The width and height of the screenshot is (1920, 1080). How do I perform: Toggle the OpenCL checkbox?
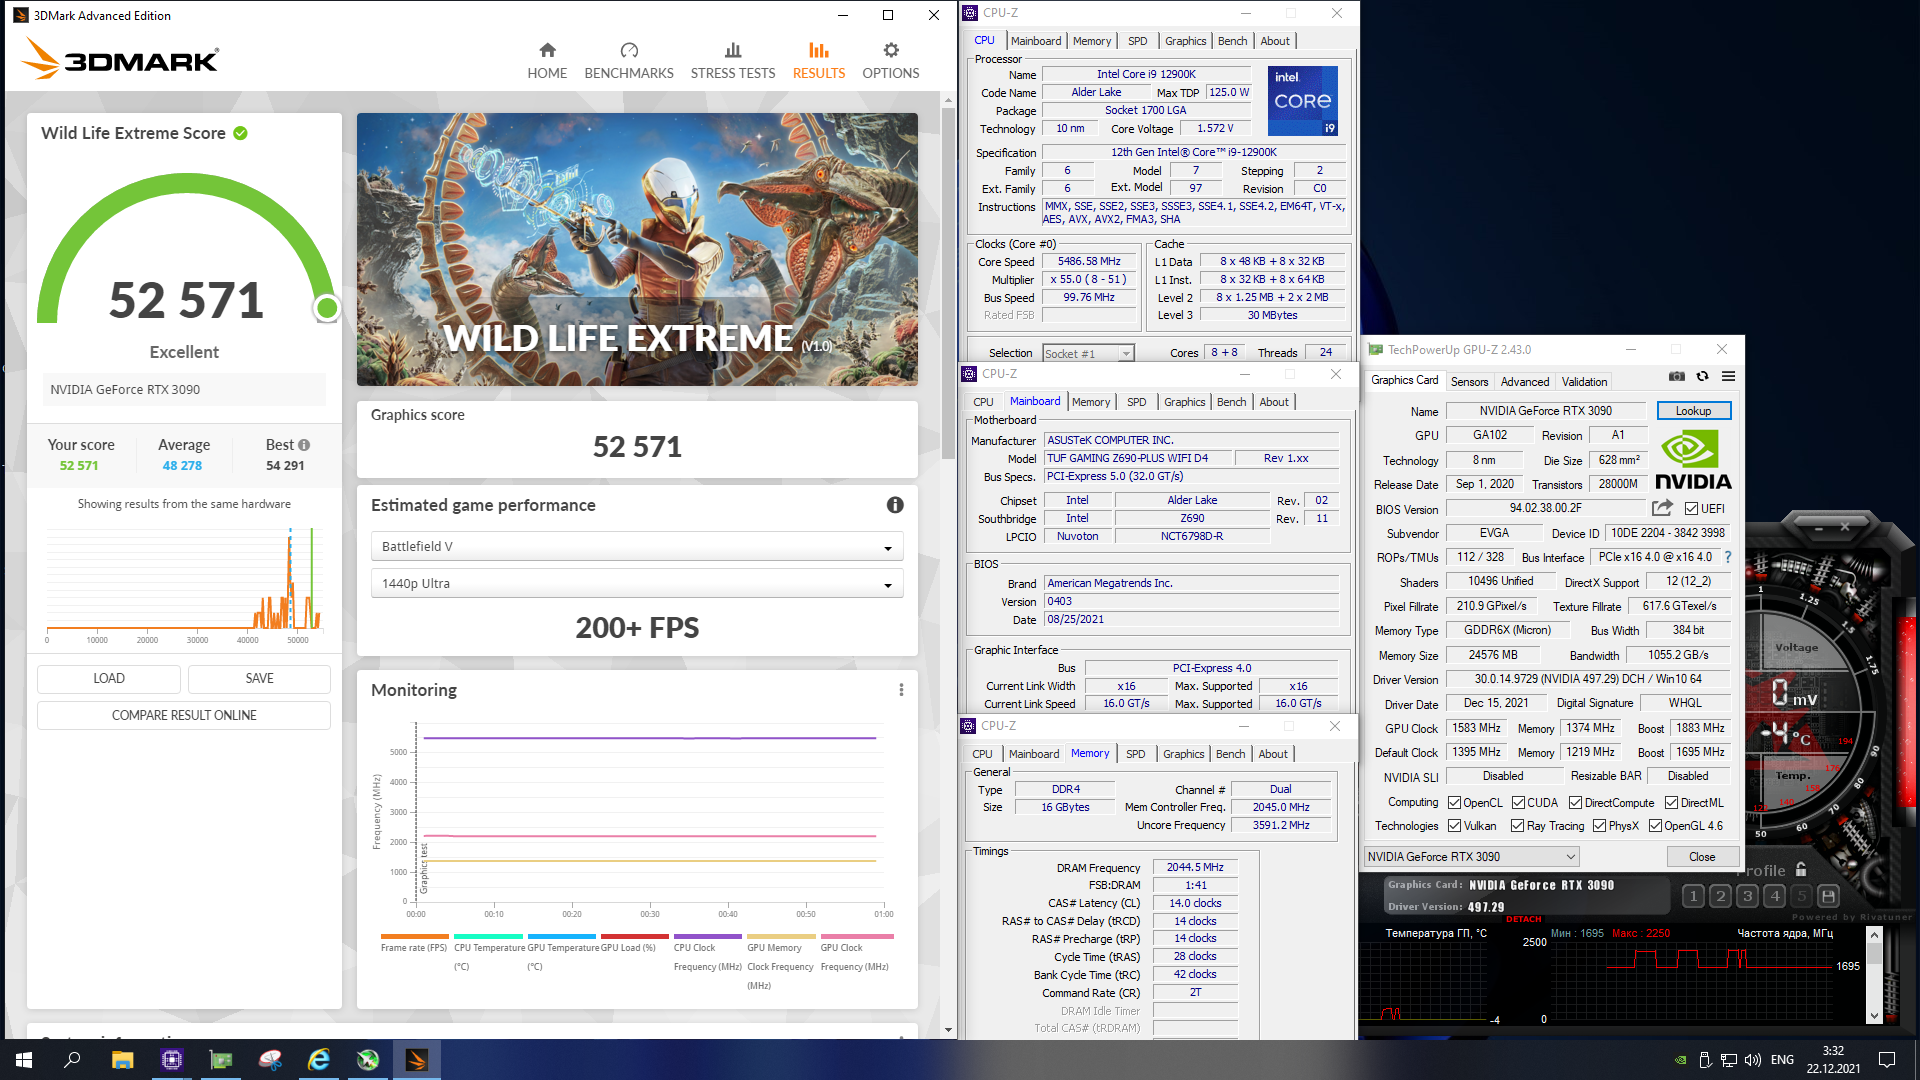click(1454, 803)
